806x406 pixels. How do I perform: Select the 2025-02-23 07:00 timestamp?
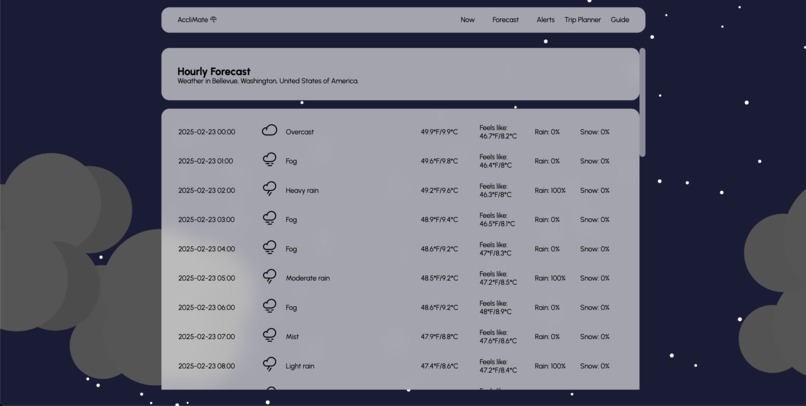[207, 337]
